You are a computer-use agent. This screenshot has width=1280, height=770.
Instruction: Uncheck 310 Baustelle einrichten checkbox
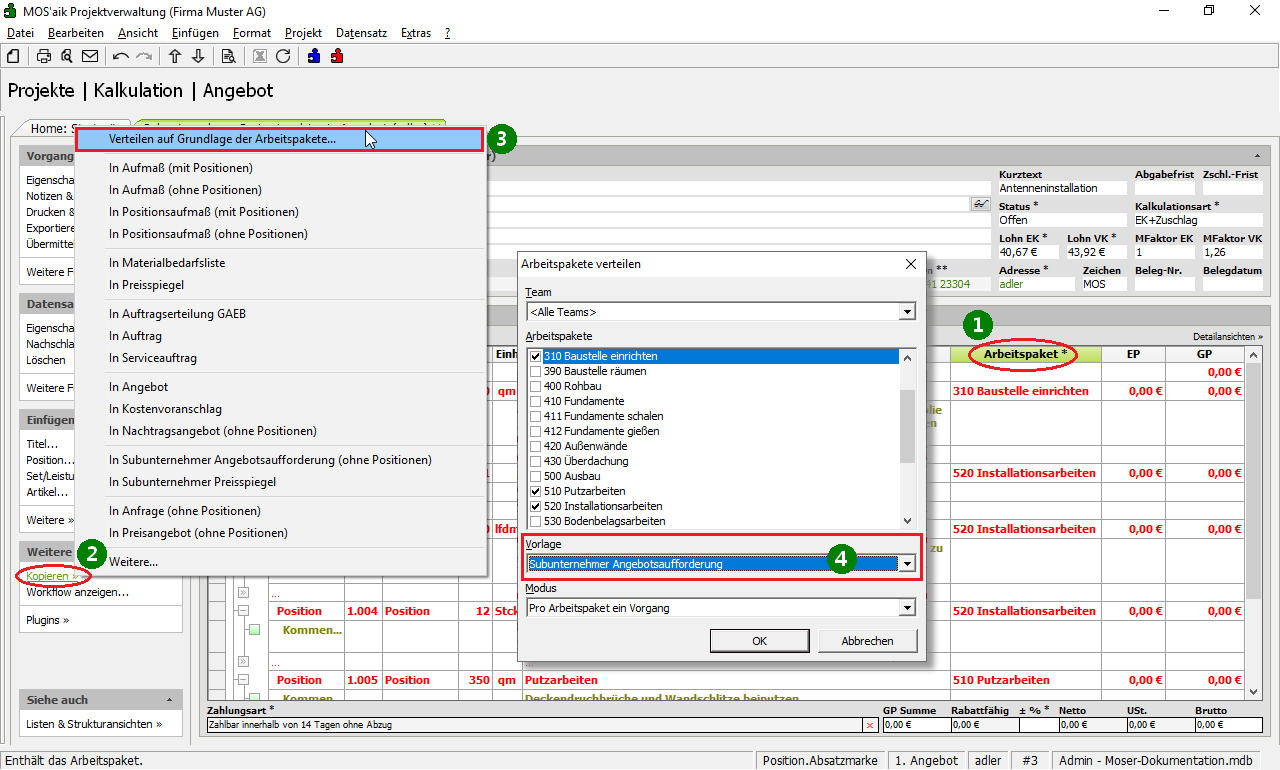point(535,356)
